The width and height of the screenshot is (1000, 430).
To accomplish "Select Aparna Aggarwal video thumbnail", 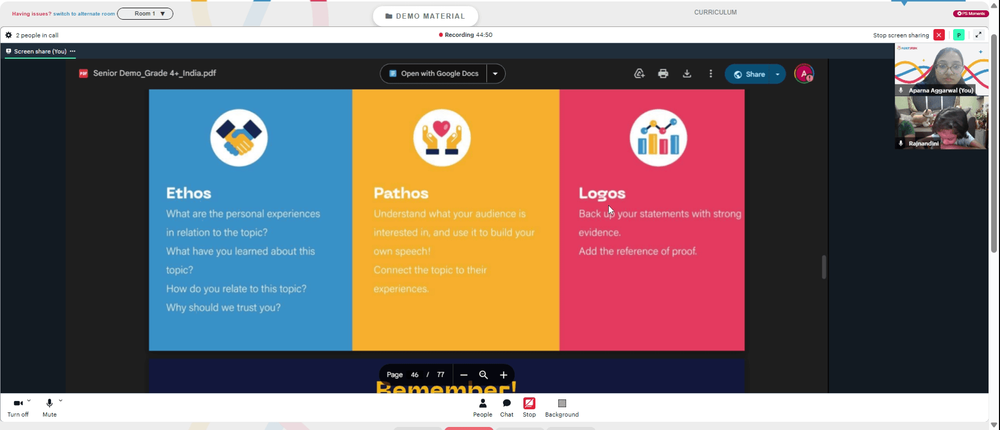I will 941,69.
